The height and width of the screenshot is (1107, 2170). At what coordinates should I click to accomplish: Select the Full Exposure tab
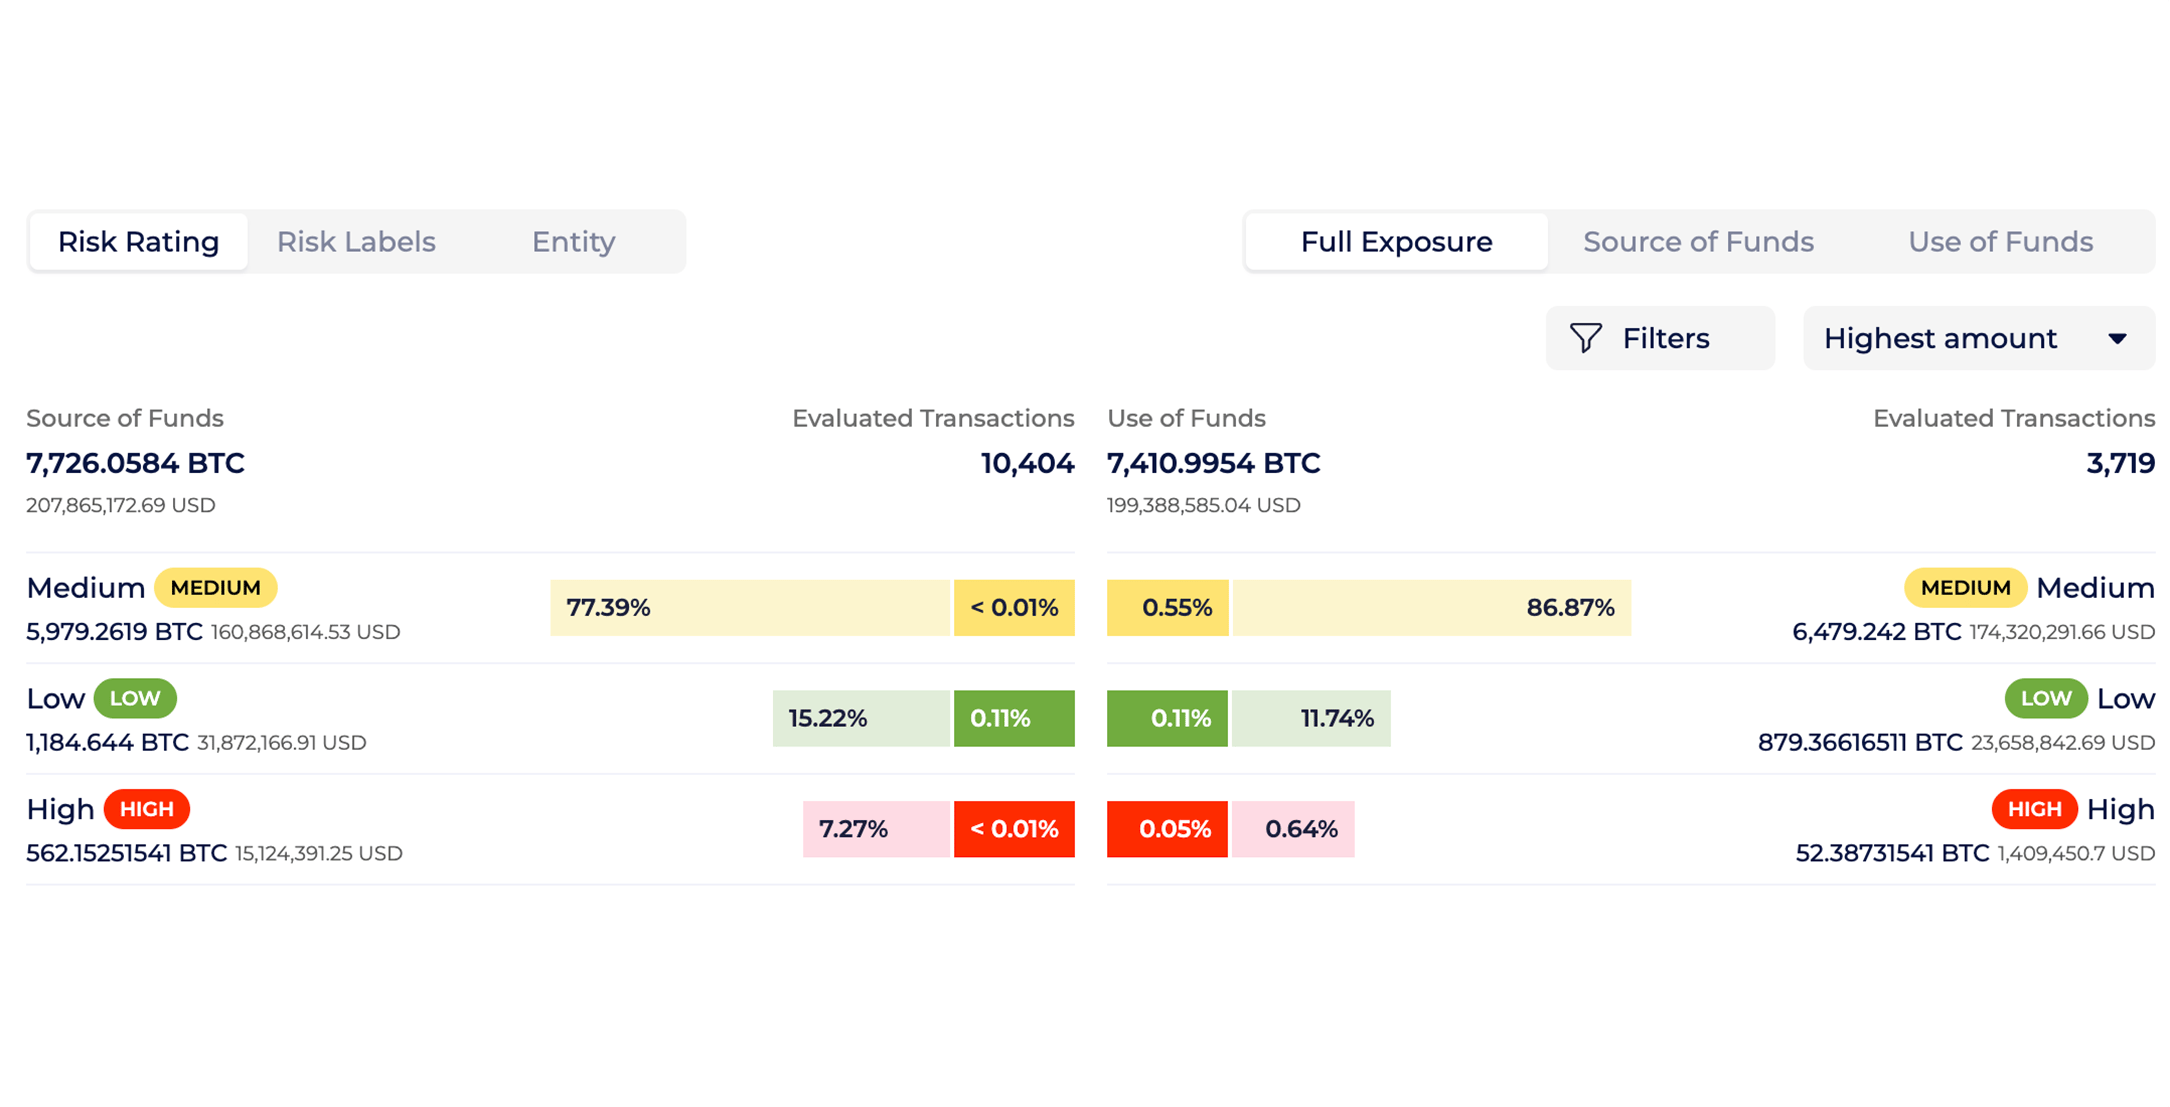click(x=1396, y=241)
